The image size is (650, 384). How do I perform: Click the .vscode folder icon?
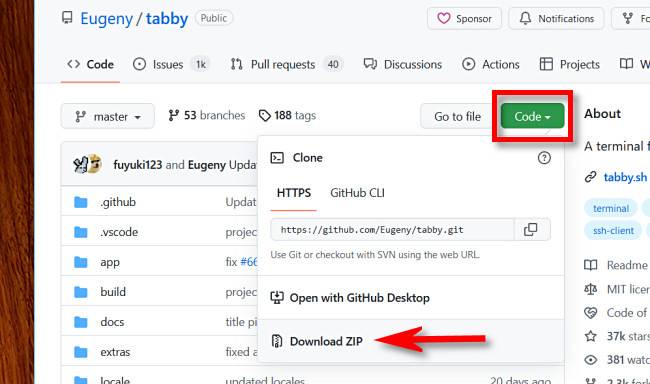(80, 232)
